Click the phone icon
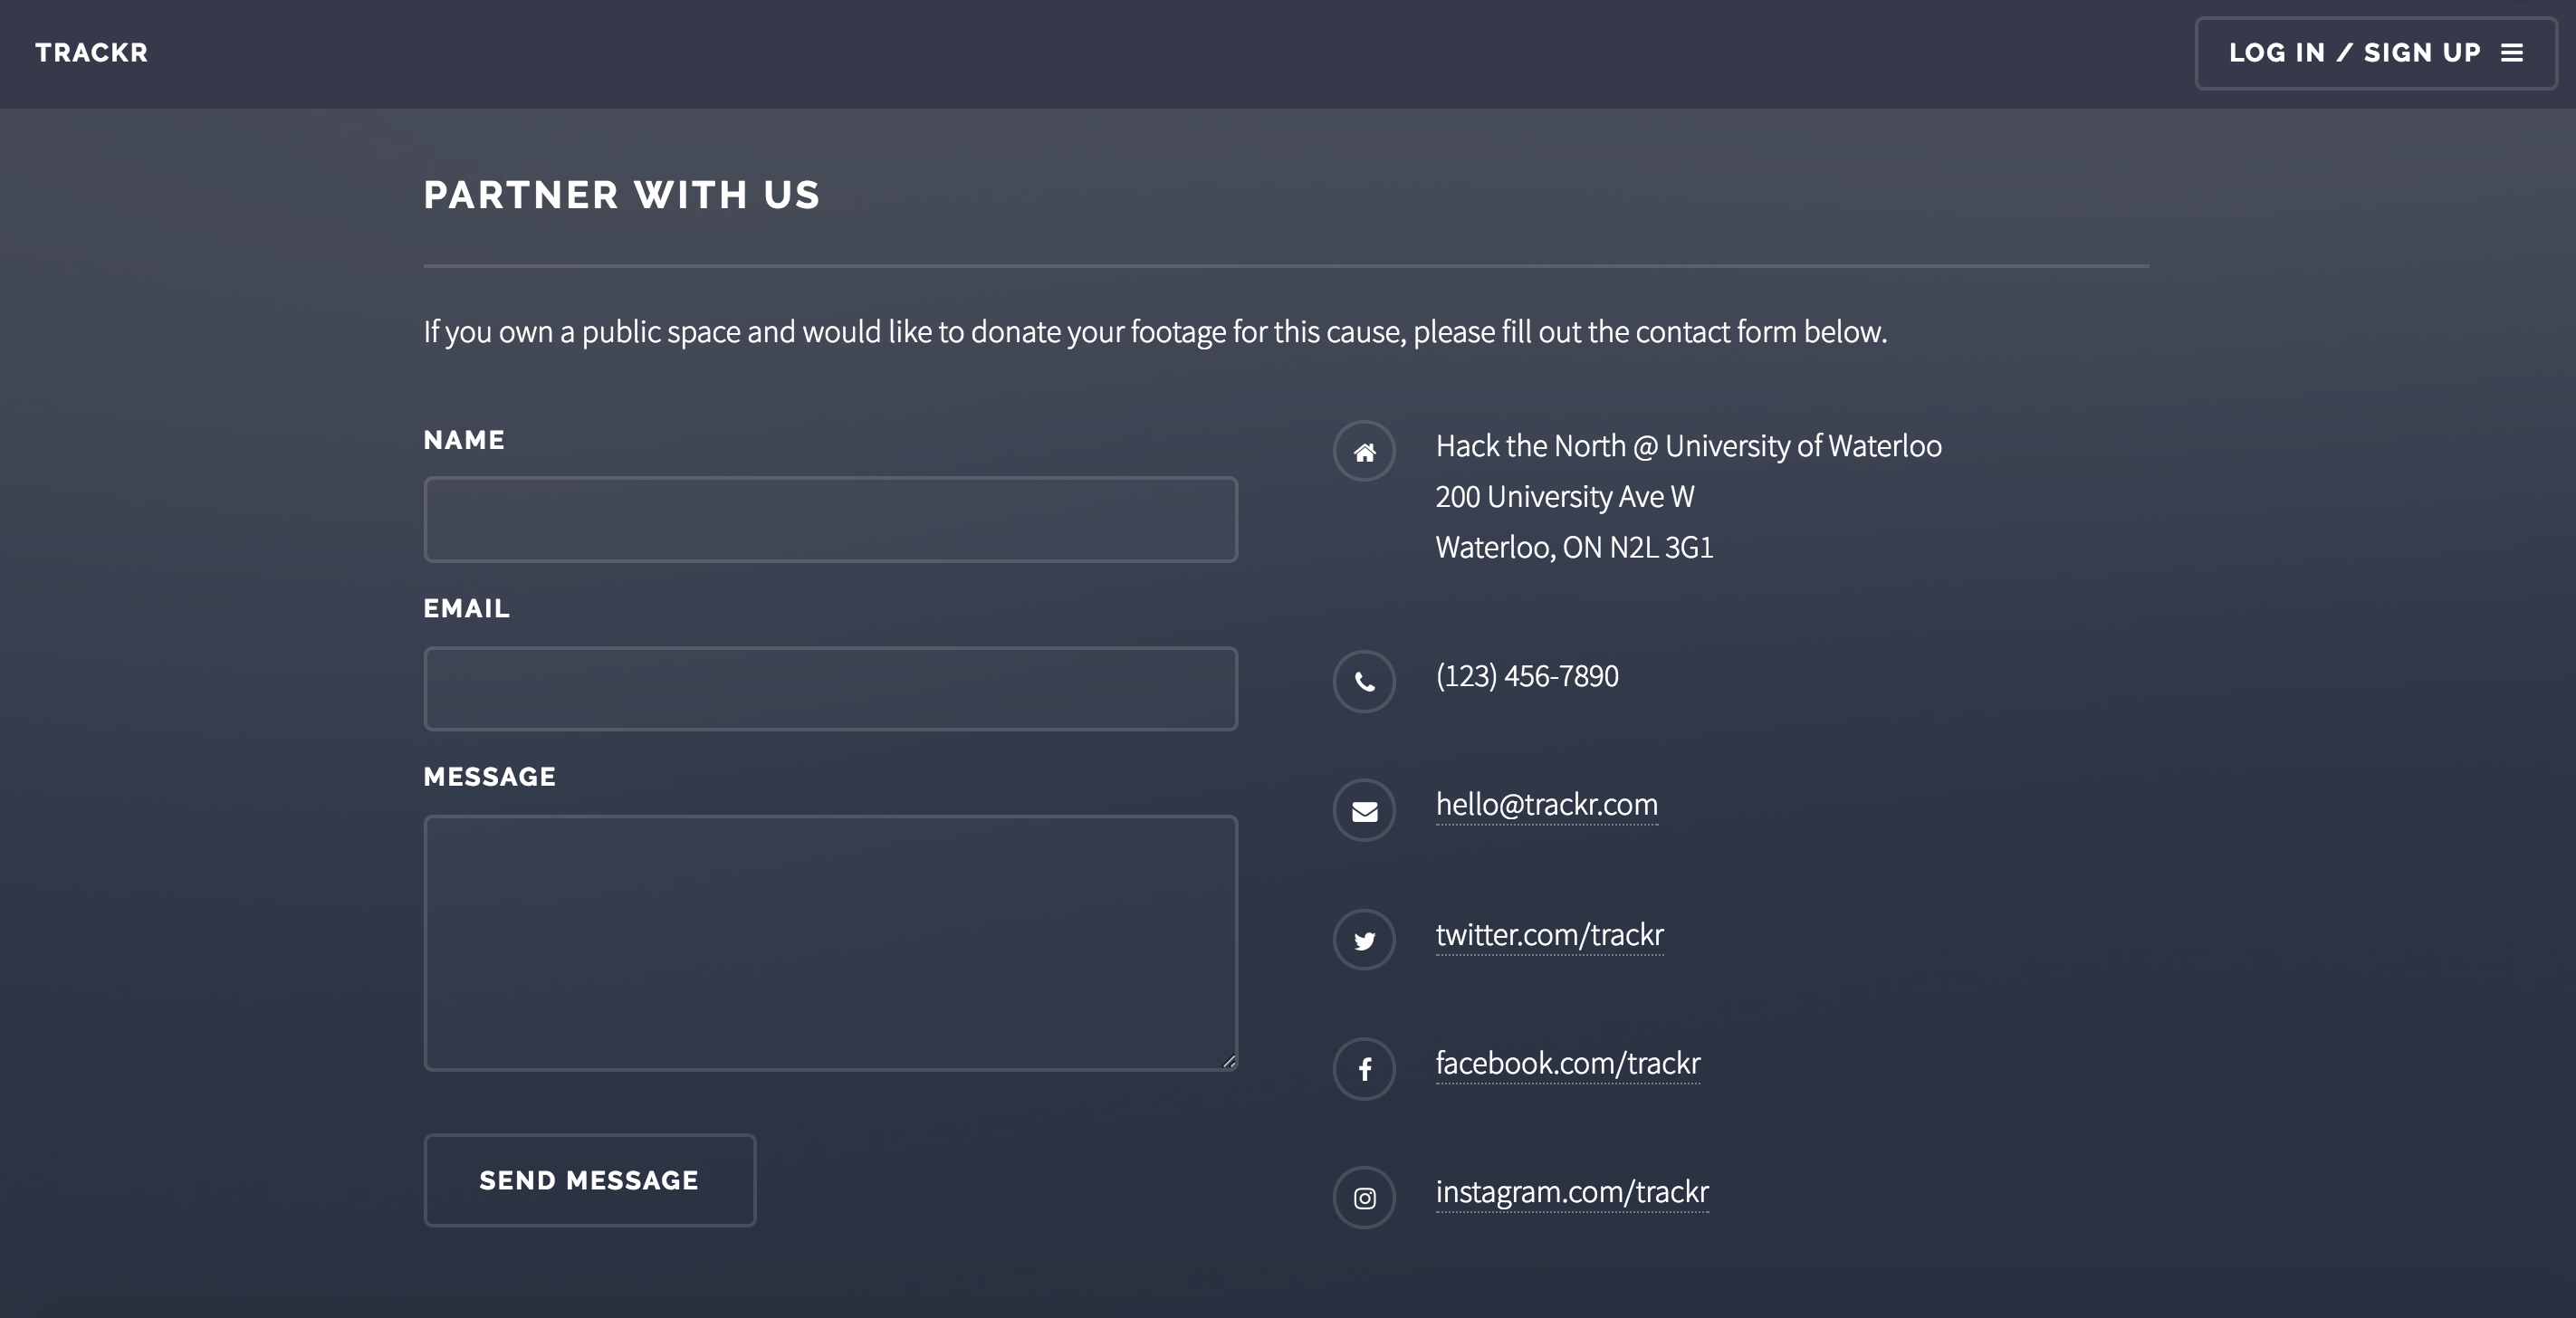Screen dimensions: 2576x1318 tap(1364, 682)
